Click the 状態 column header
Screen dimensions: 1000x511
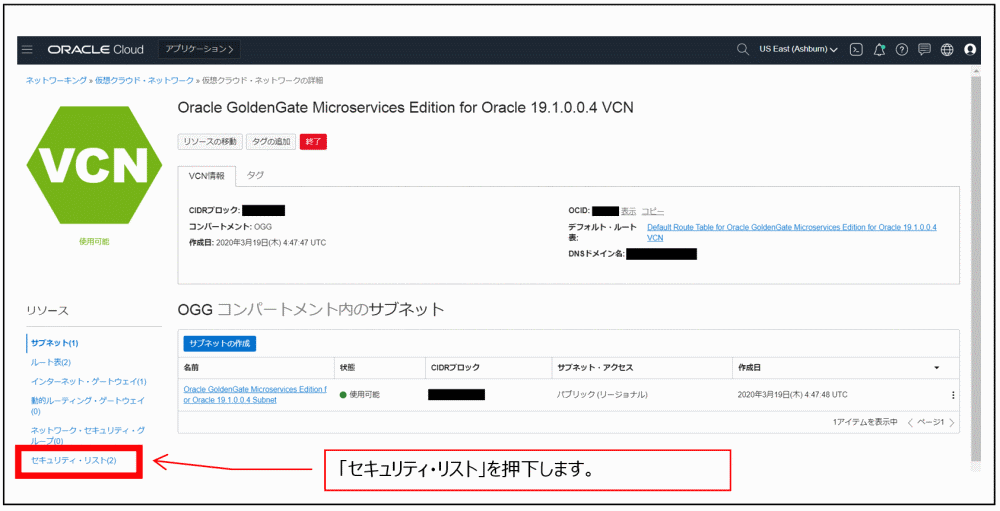[x=348, y=368]
